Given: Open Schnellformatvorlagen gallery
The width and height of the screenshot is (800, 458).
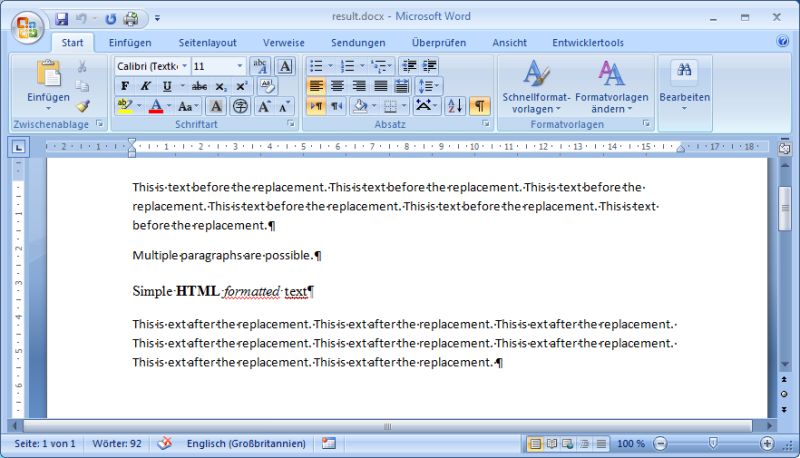Looking at the screenshot, I should [536, 87].
